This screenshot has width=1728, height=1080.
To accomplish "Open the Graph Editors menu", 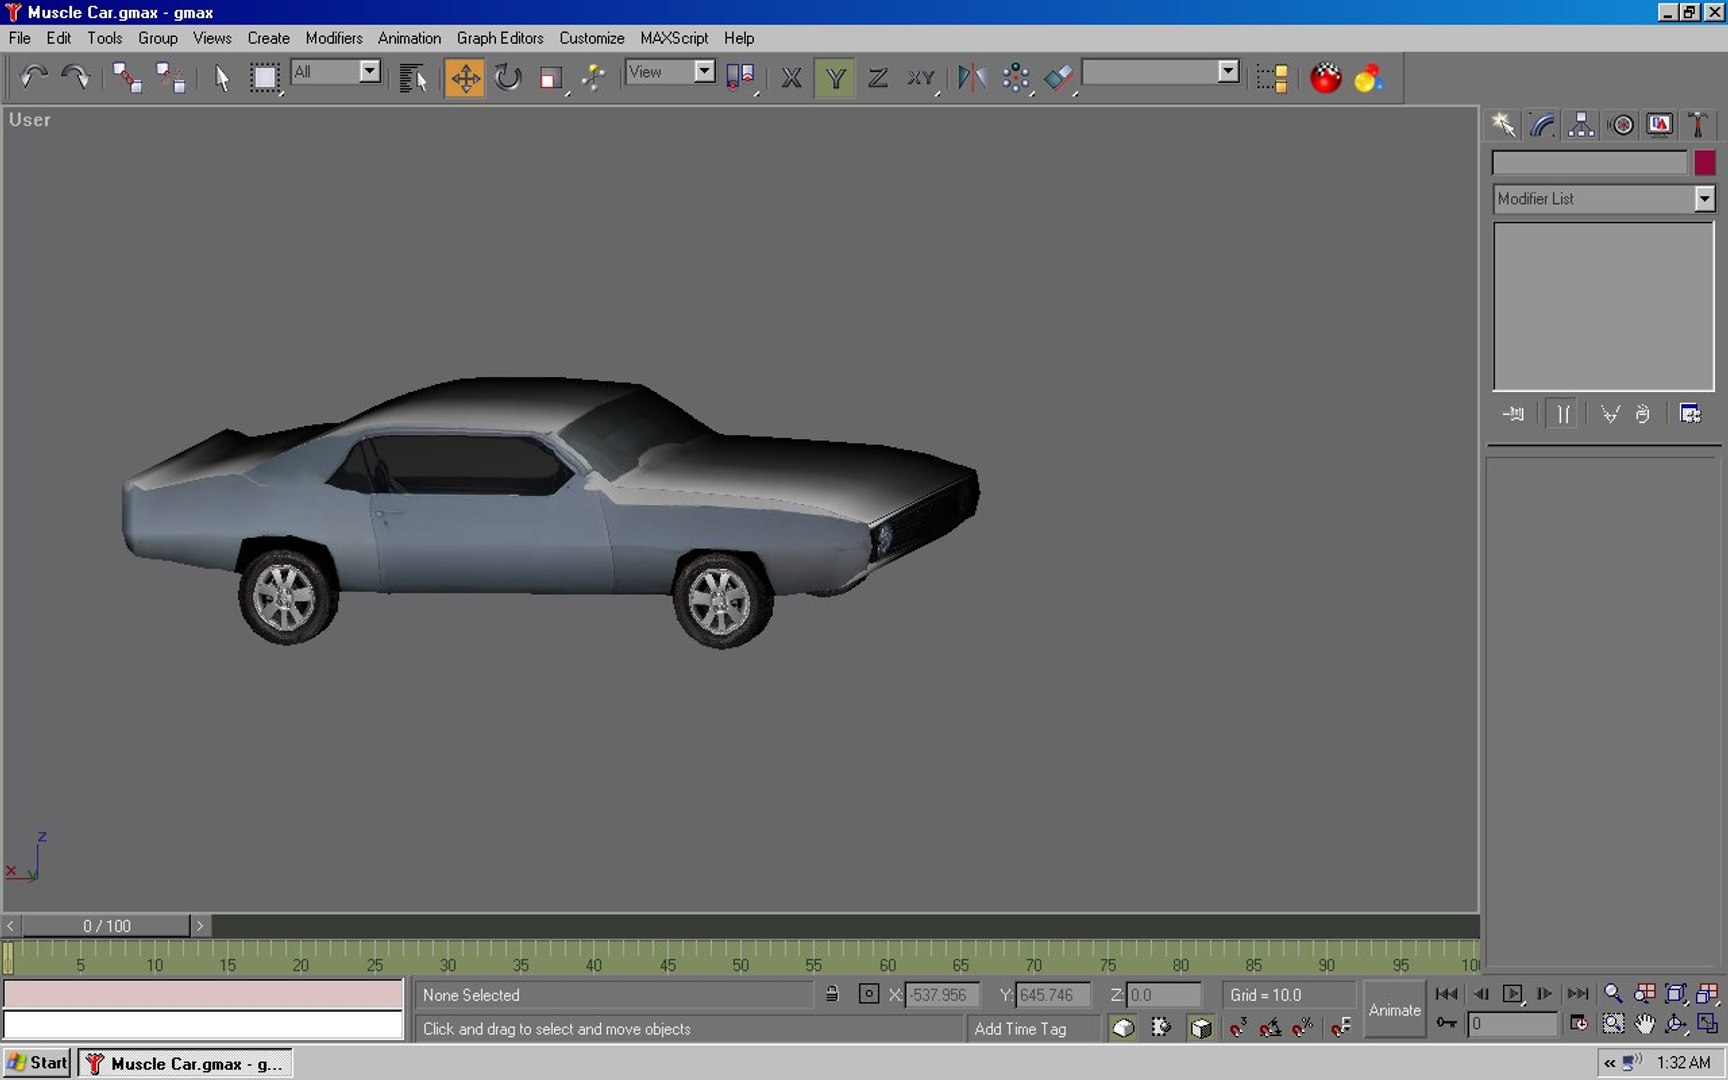I will pos(500,38).
